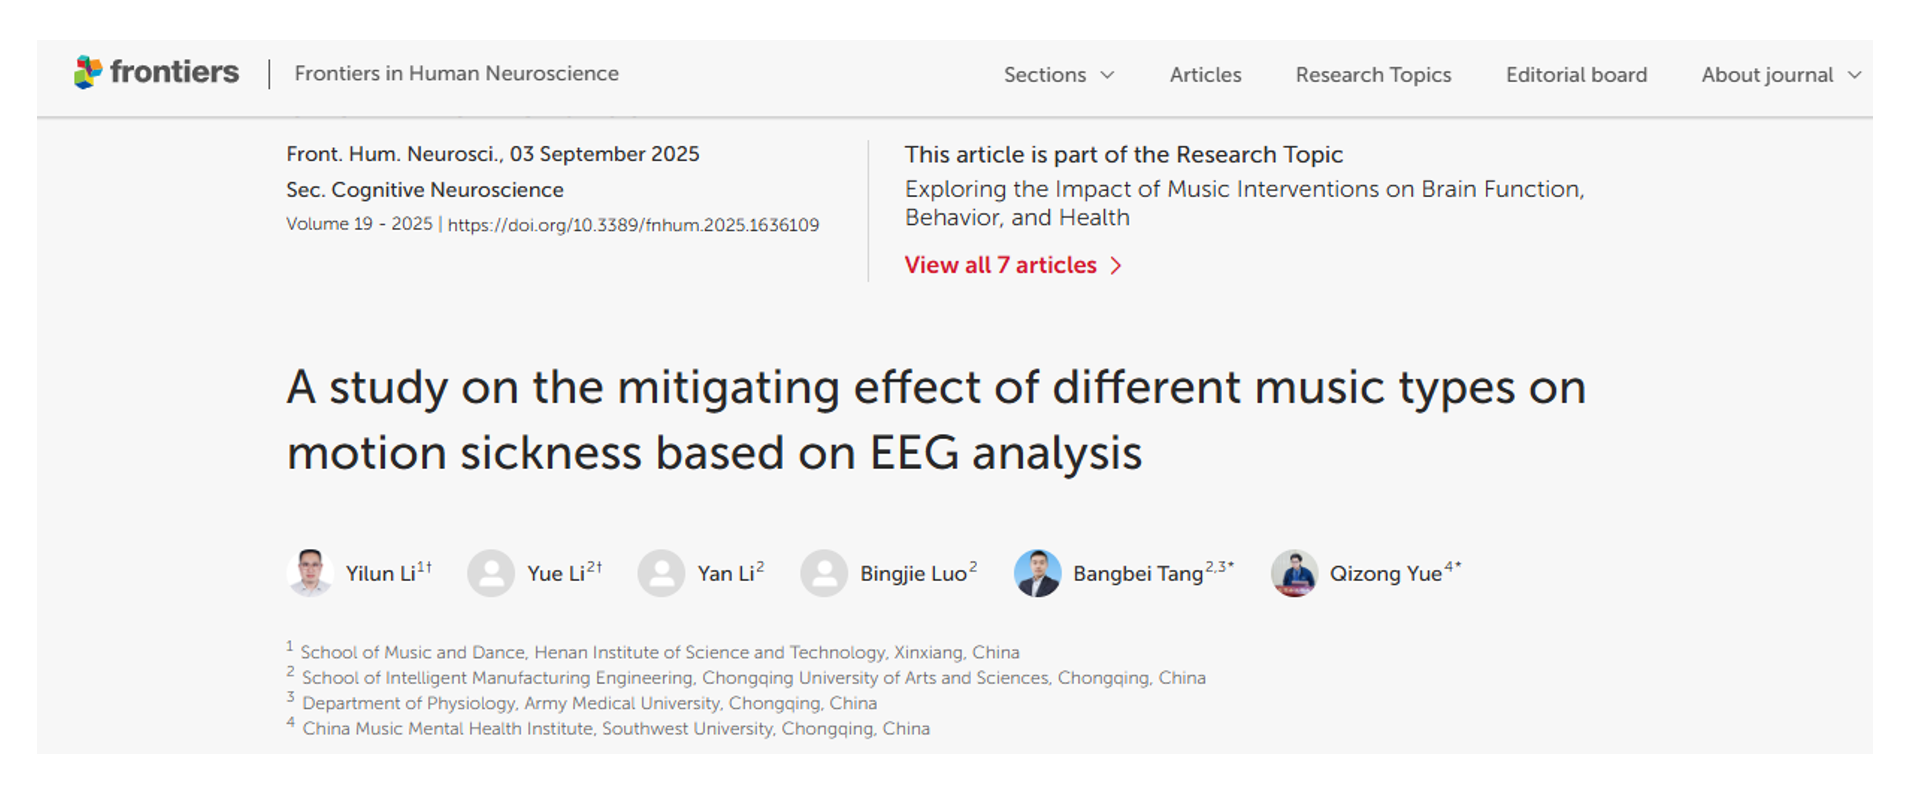Open Qizong Yue's profile photo
1905x798 pixels.
point(1294,573)
